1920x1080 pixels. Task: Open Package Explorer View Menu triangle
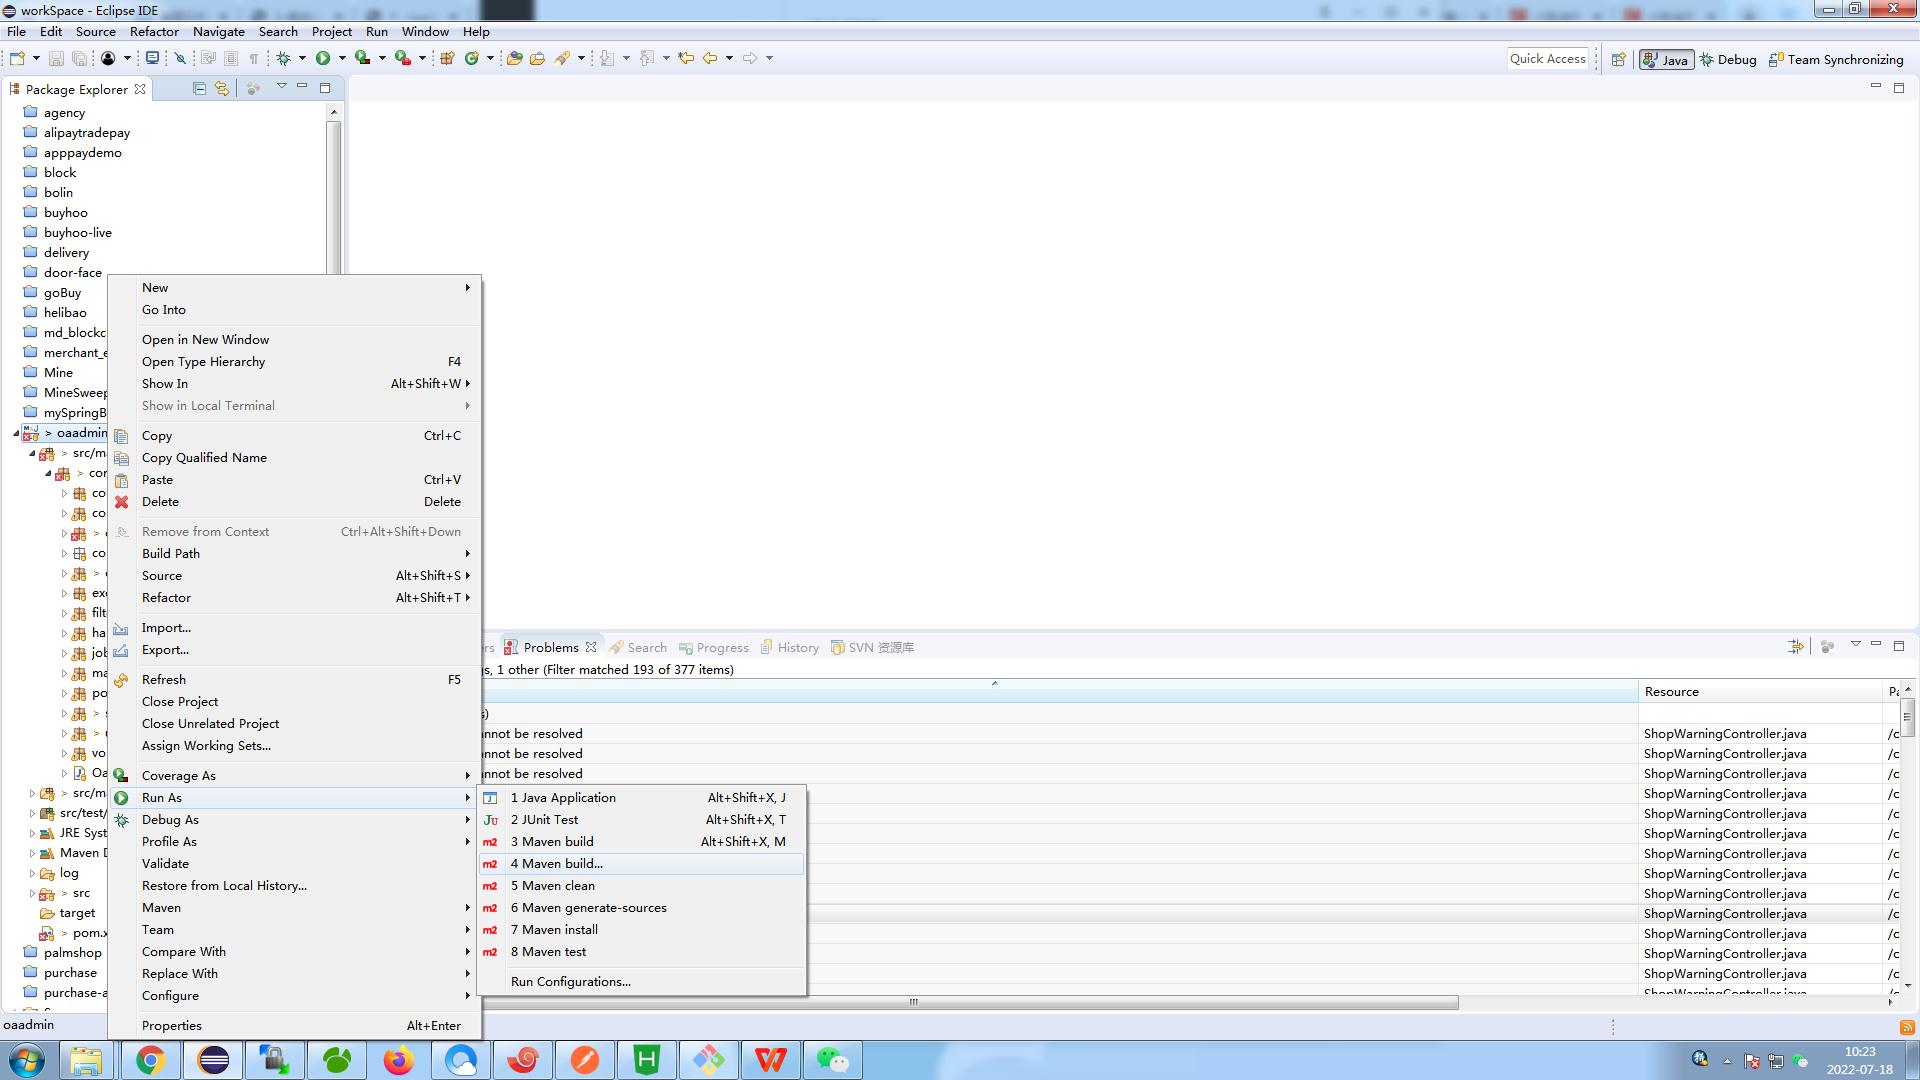282,86
